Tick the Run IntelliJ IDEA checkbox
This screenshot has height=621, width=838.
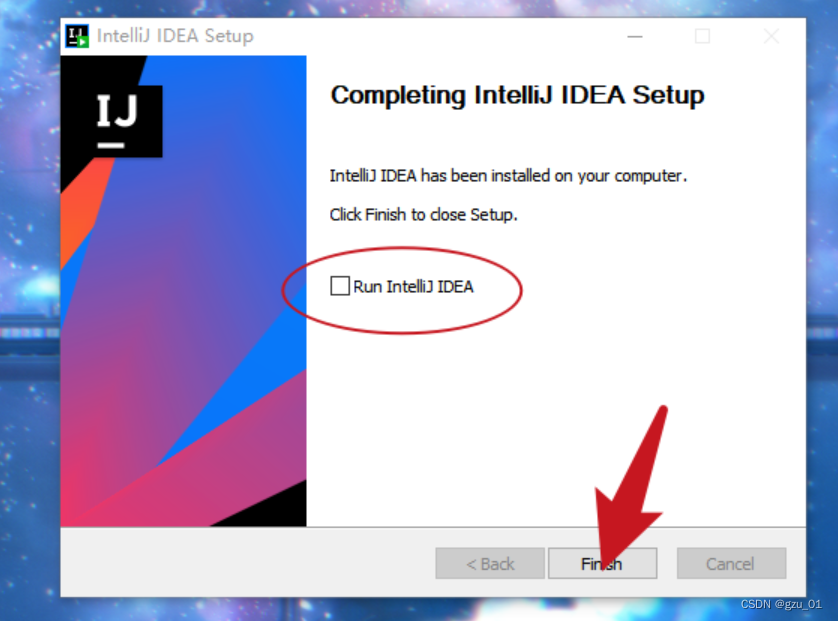[340, 286]
